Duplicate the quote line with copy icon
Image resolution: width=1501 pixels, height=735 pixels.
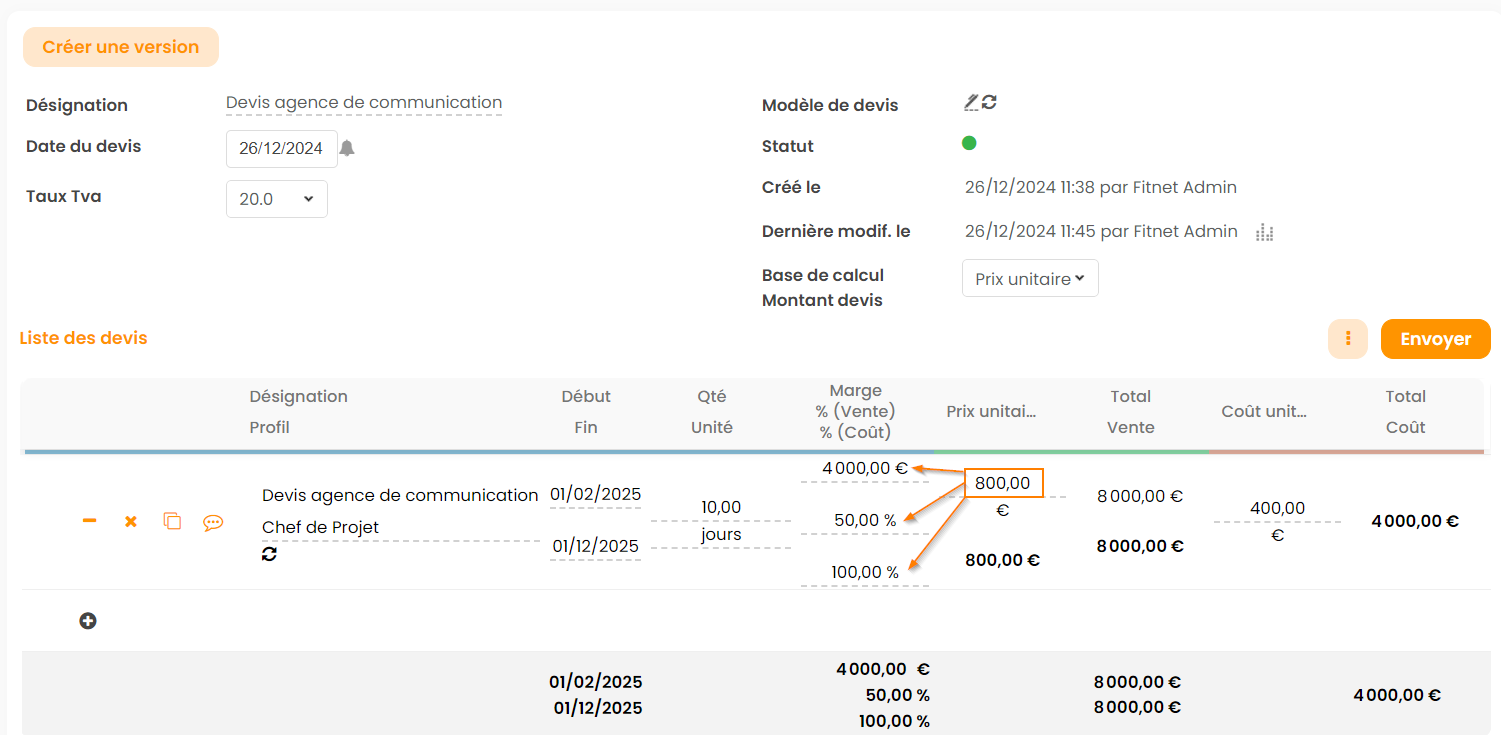(x=172, y=521)
